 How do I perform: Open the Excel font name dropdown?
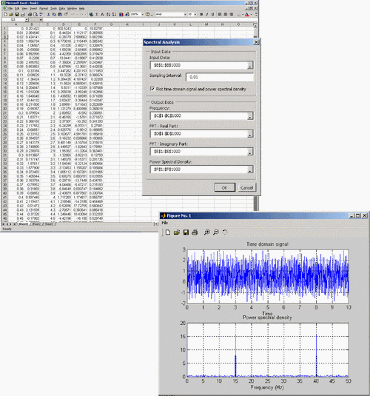(x=185, y=14)
